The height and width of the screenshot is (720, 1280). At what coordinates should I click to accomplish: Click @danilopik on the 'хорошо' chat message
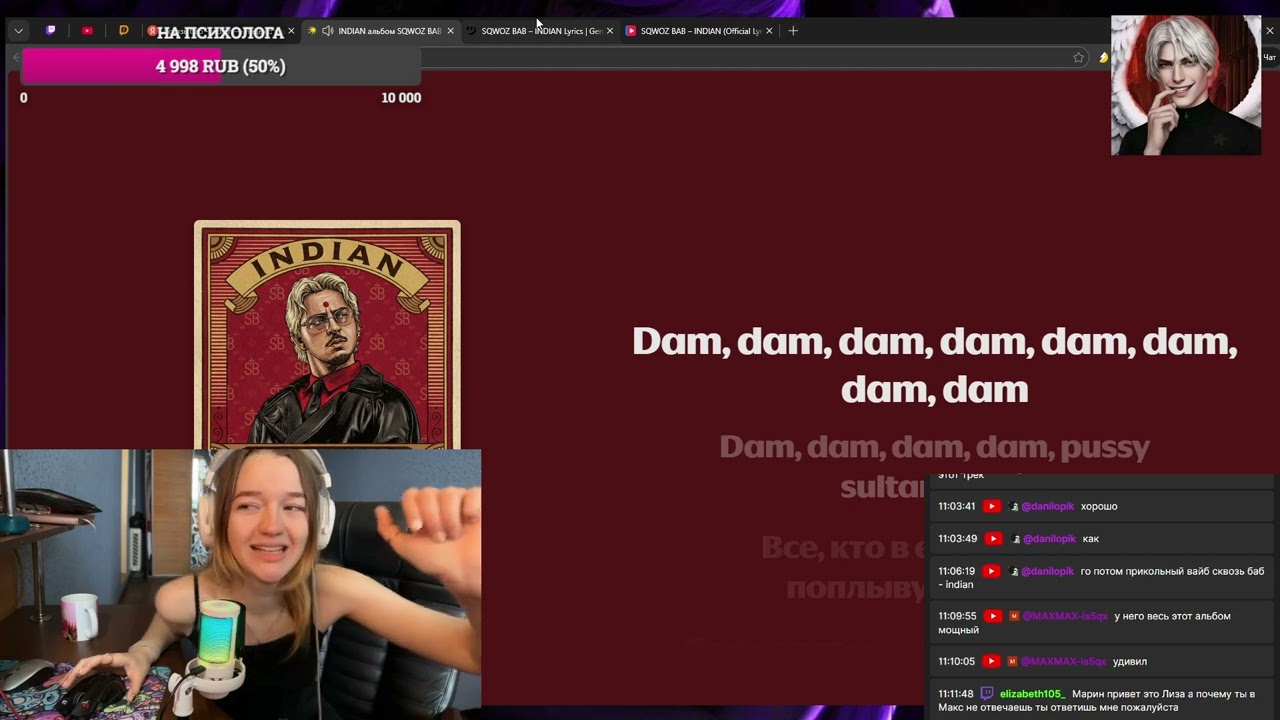[x=1047, y=507]
